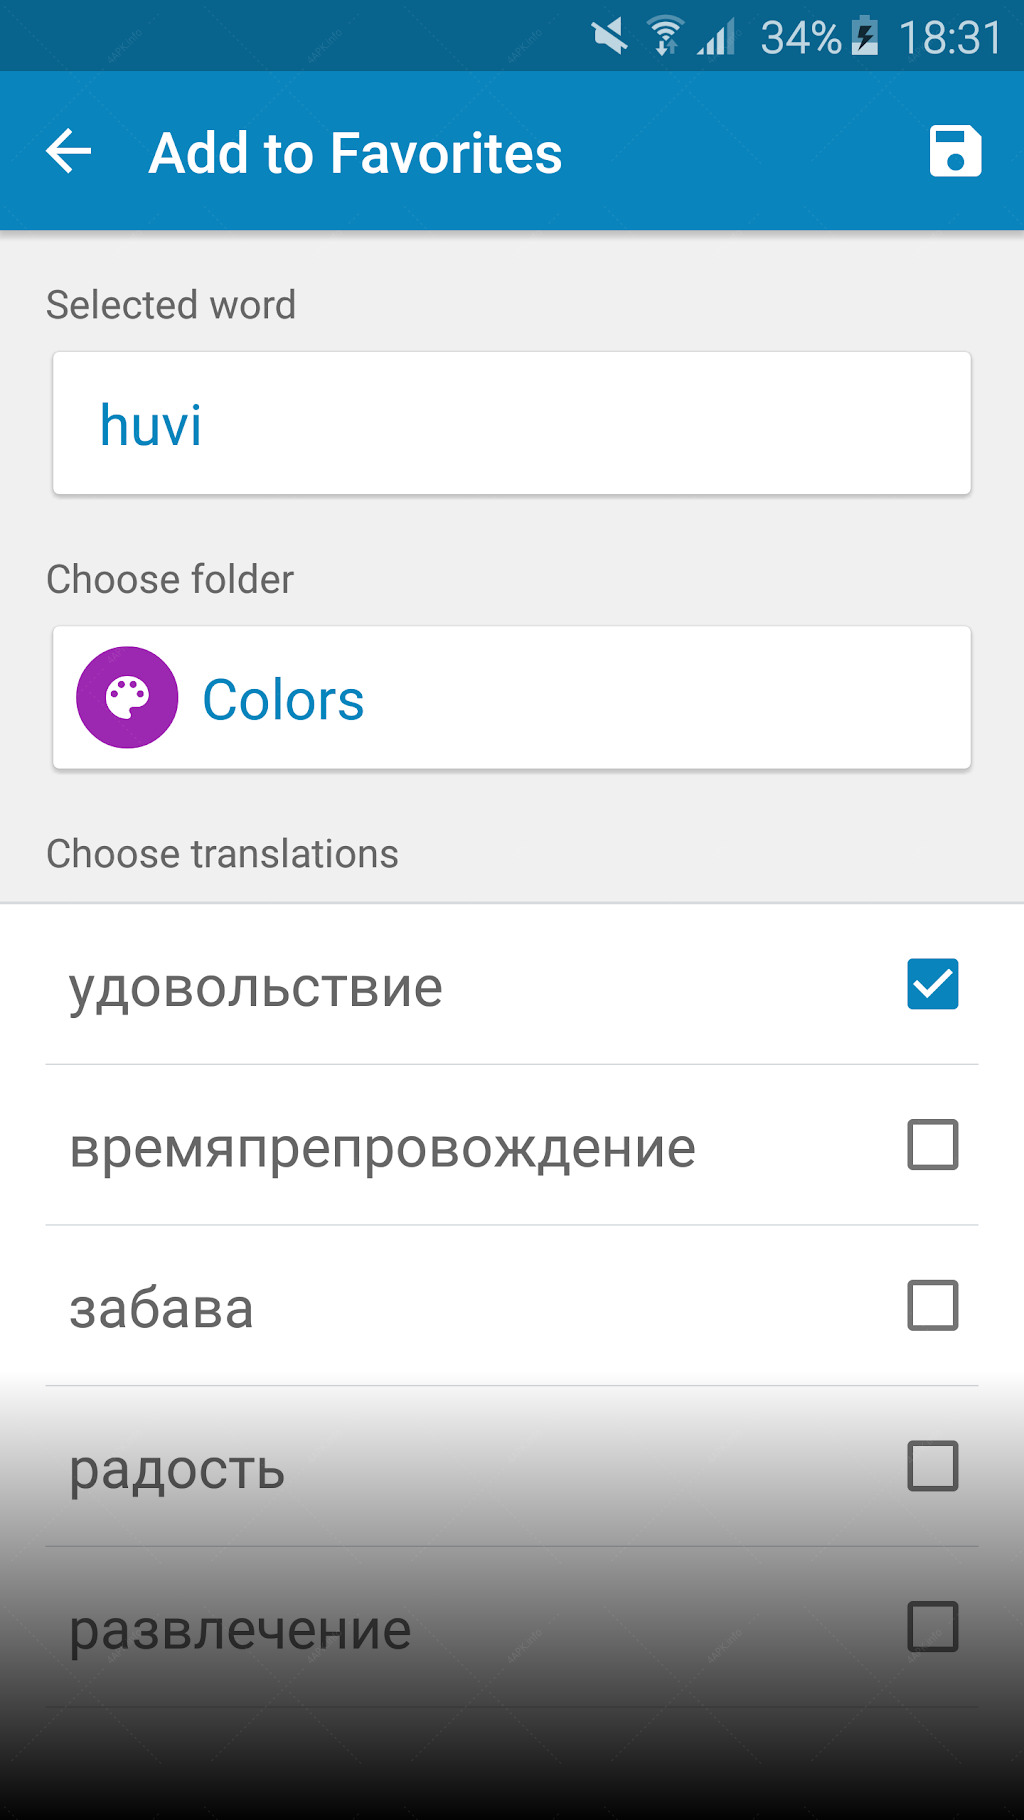Tap the развлечение translation text
This screenshot has width=1024, height=1820.
240,1631
